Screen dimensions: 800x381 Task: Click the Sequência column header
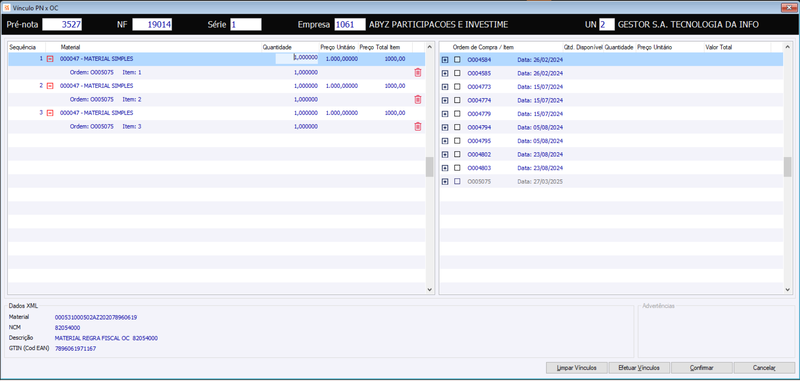click(x=22, y=47)
